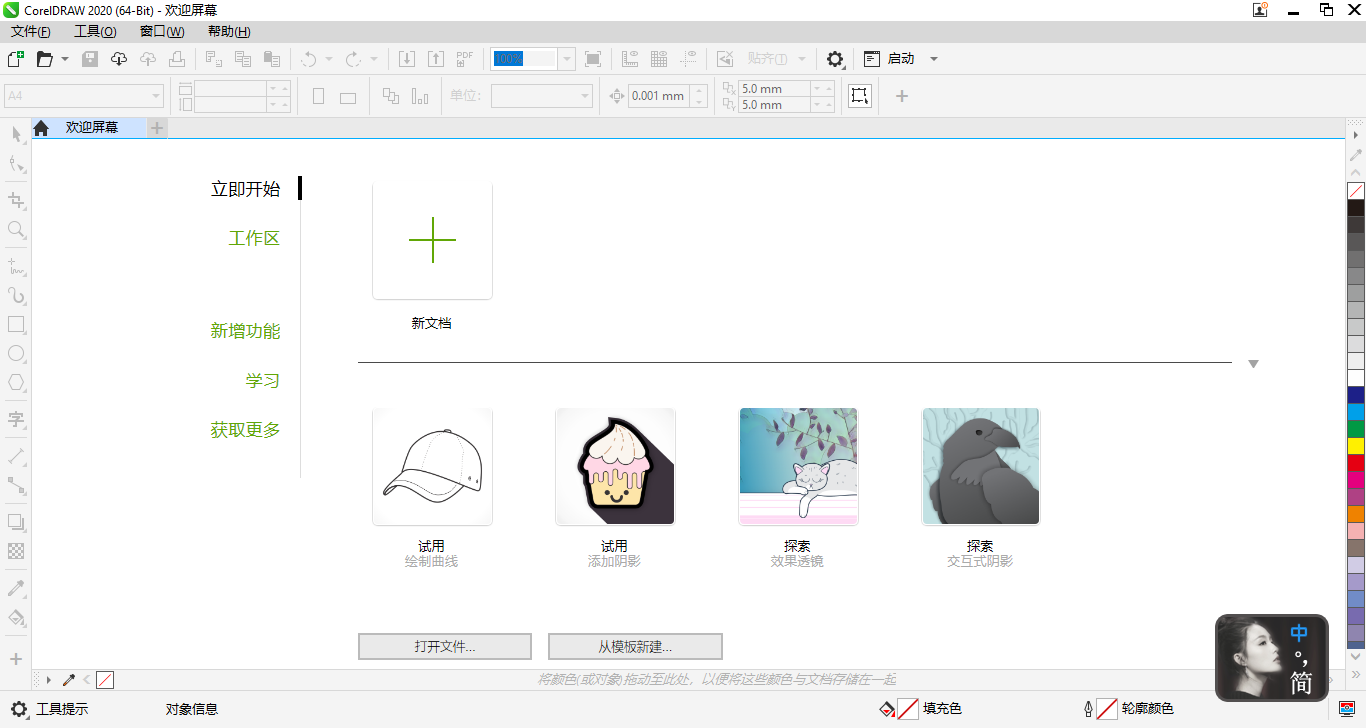Expand the document palette flyout arrow
Image resolution: width=1366 pixels, height=728 pixels.
[x=49, y=680]
